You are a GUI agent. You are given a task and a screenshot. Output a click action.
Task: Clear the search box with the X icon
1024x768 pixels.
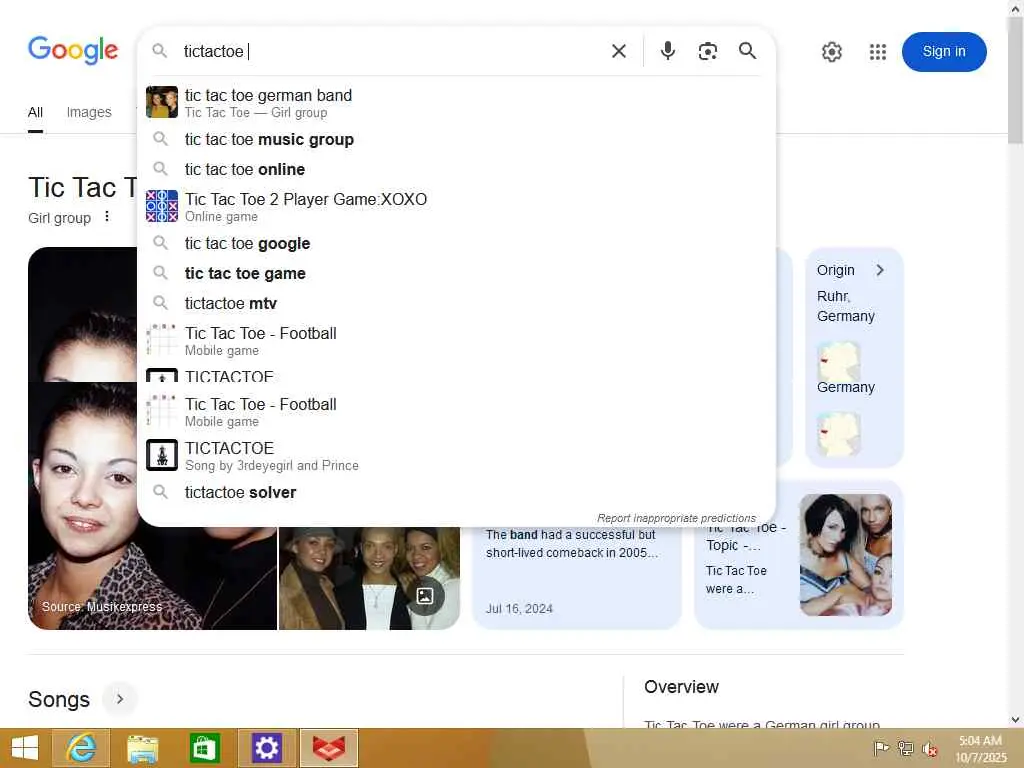pyautogui.click(x=618, y=51)
